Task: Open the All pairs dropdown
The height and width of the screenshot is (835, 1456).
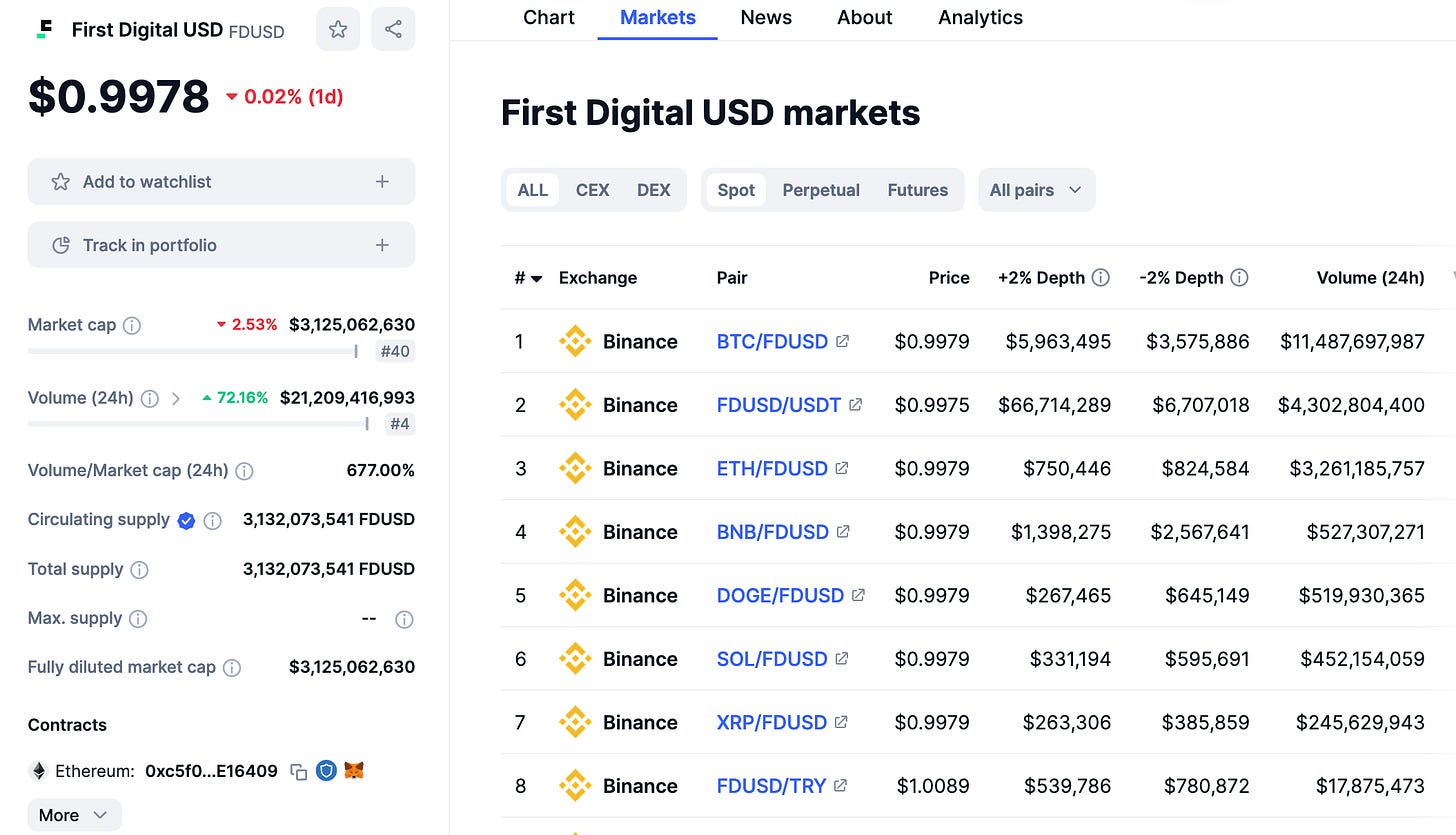Action: [x=1037, y=190]
